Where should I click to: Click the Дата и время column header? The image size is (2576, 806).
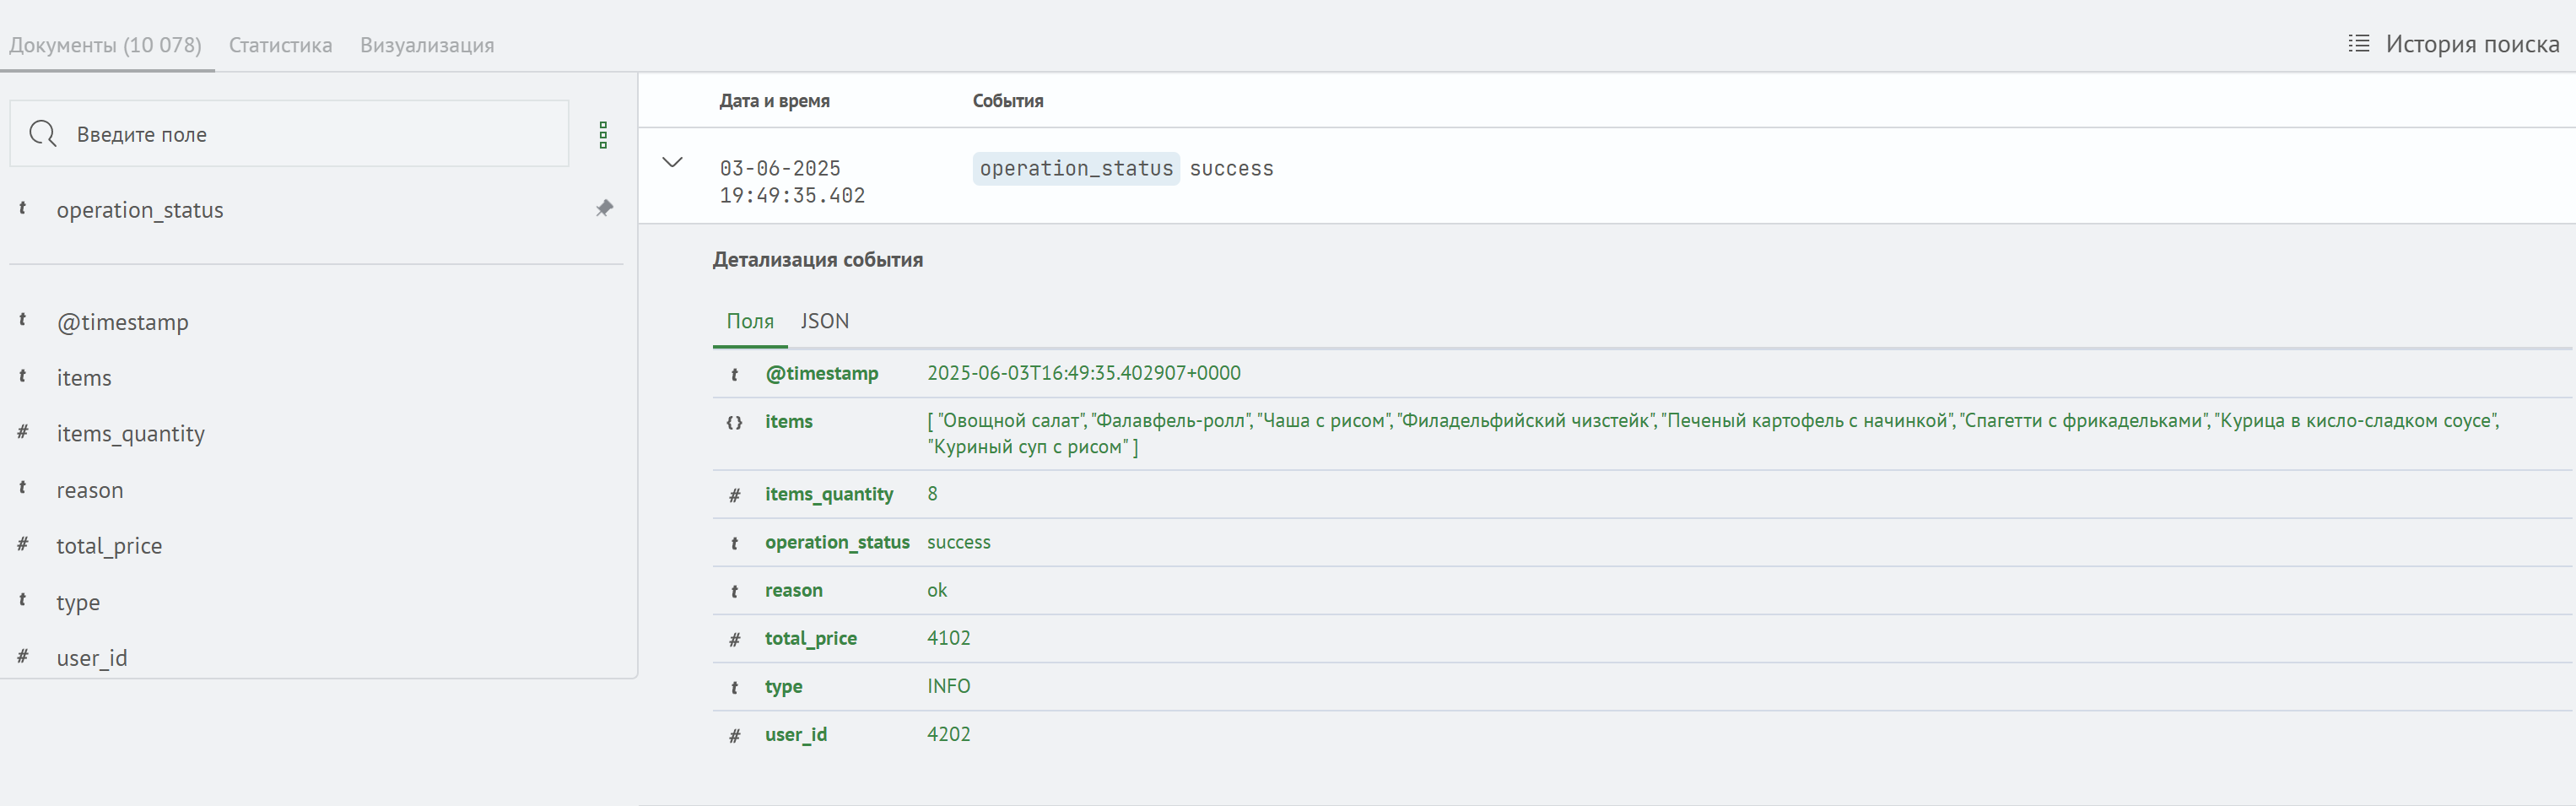[774, 101]
